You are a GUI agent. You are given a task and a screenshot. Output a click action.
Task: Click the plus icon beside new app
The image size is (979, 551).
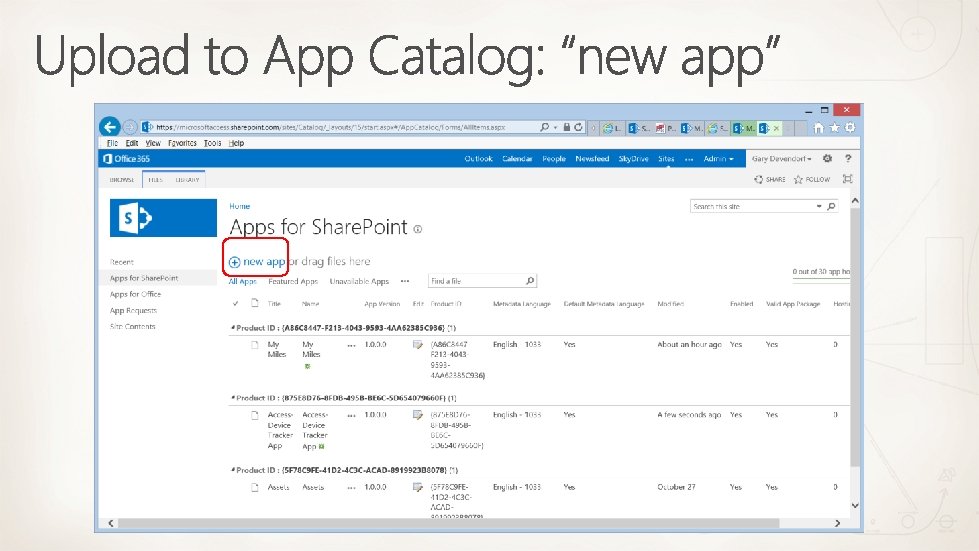point(234,262)
